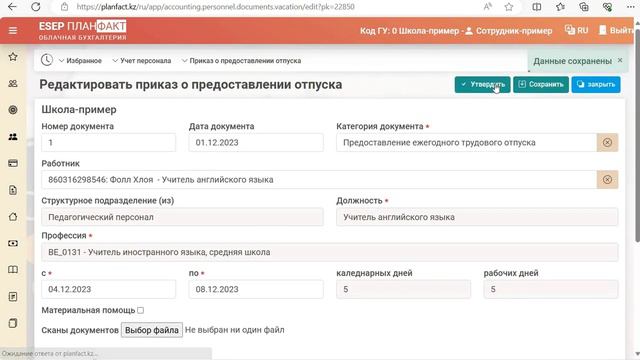Choose scan file with Выбор файла button
The image size is (640, 360).
(152, 330)
